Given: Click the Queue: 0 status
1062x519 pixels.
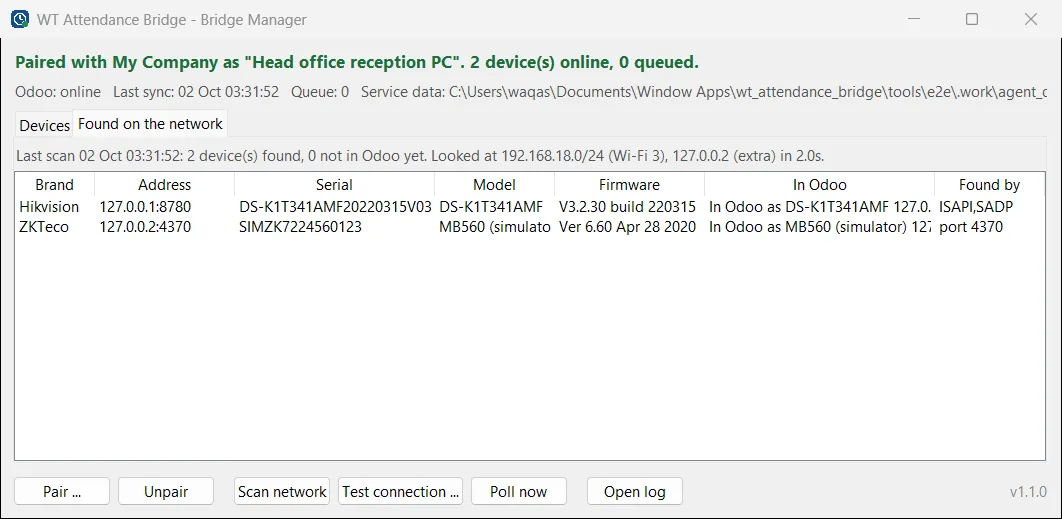Looking at the screenshot, I should (320, 92).
